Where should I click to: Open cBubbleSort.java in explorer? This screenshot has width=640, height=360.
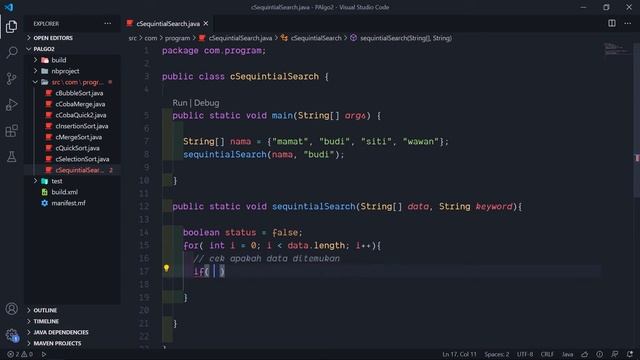[72, 93]
